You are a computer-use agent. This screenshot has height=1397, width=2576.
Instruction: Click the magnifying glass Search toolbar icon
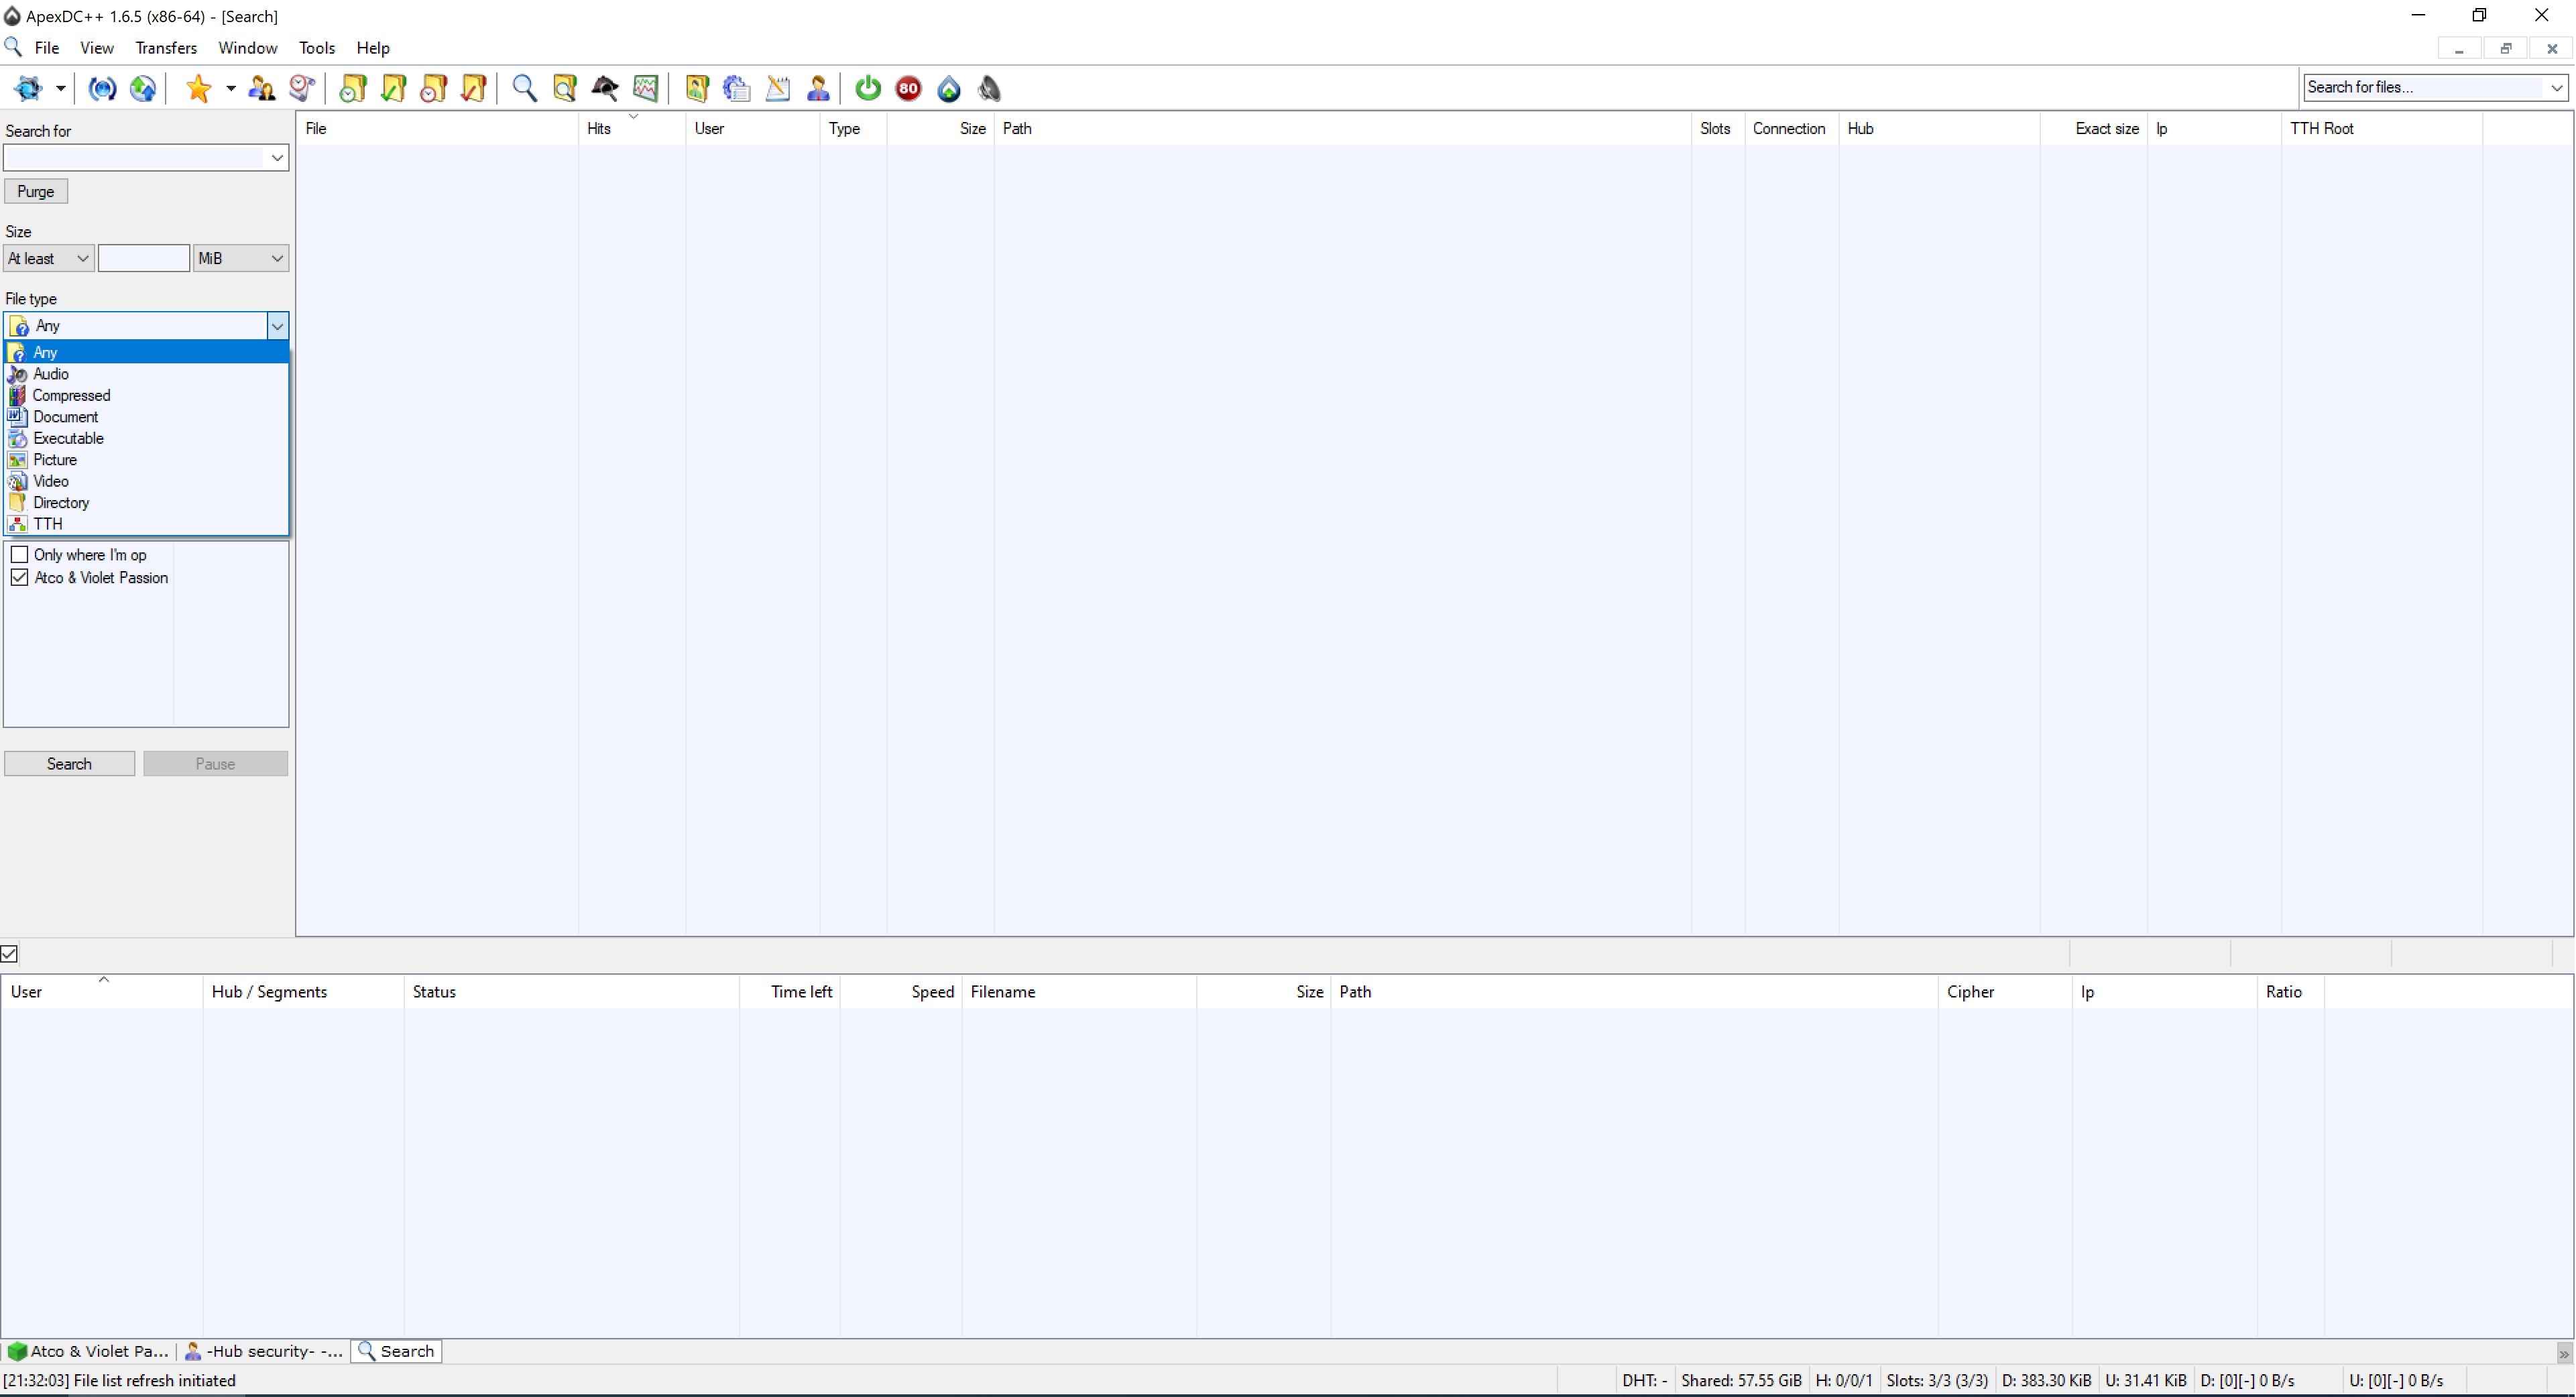[524, 89]
